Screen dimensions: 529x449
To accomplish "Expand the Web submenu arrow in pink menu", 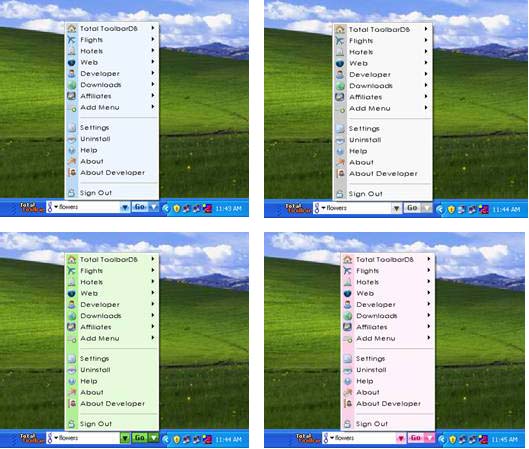I will click(429, 293).
